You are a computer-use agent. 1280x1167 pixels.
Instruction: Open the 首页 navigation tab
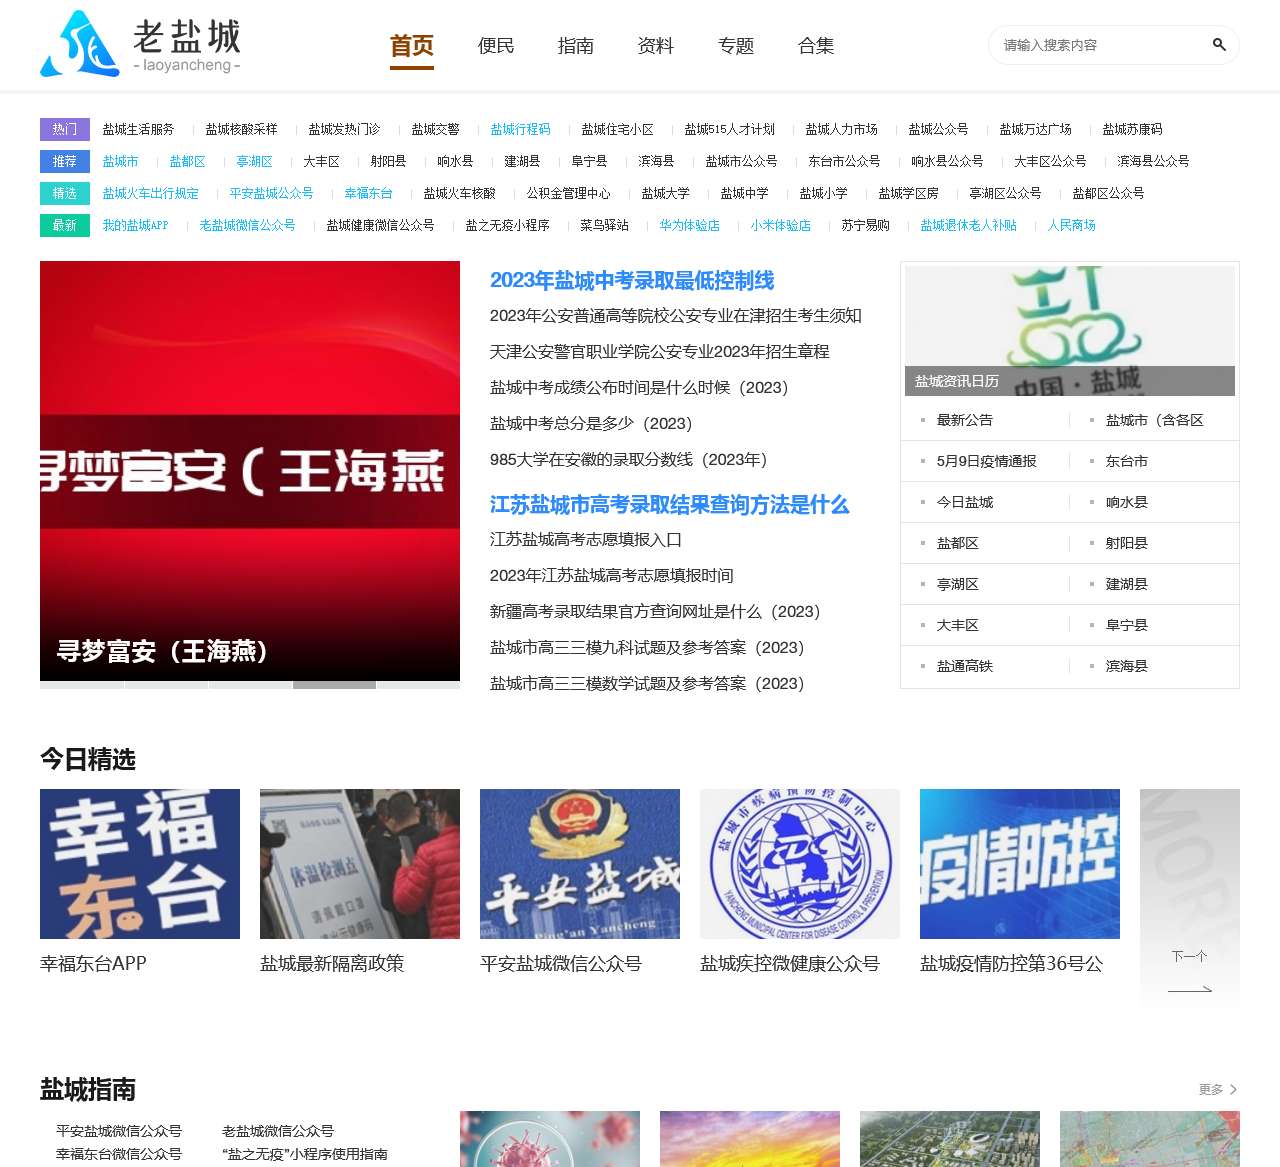(411, 45)
